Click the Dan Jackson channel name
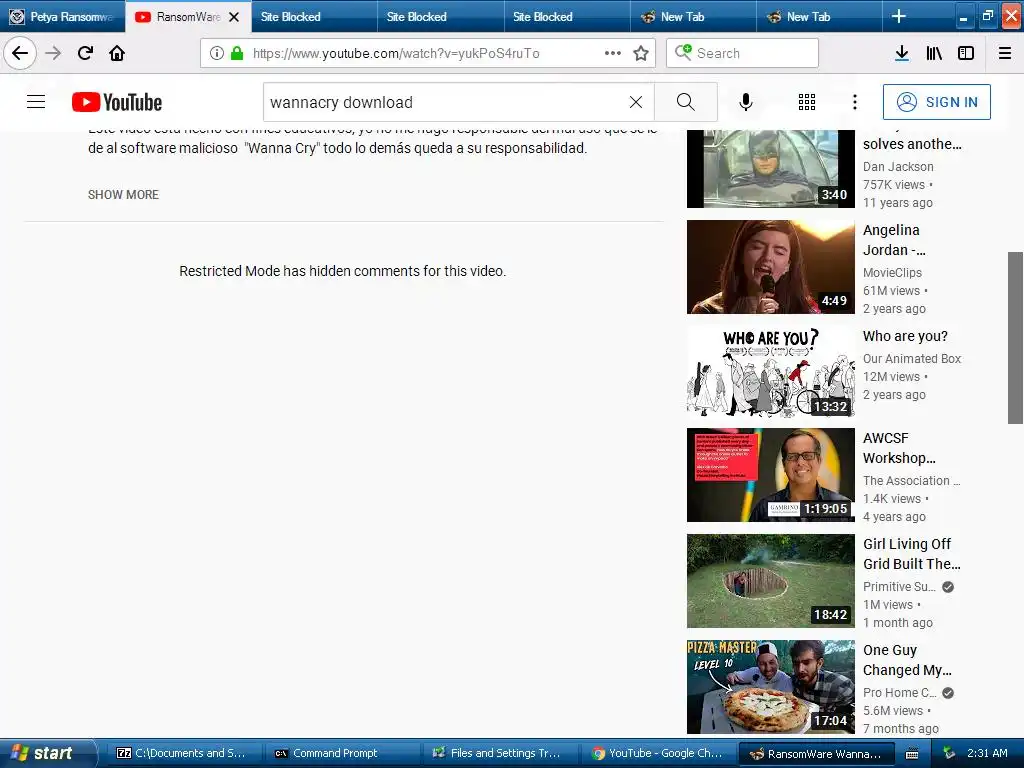This screenshot has width=1024, height=768. tap(898, 167)
